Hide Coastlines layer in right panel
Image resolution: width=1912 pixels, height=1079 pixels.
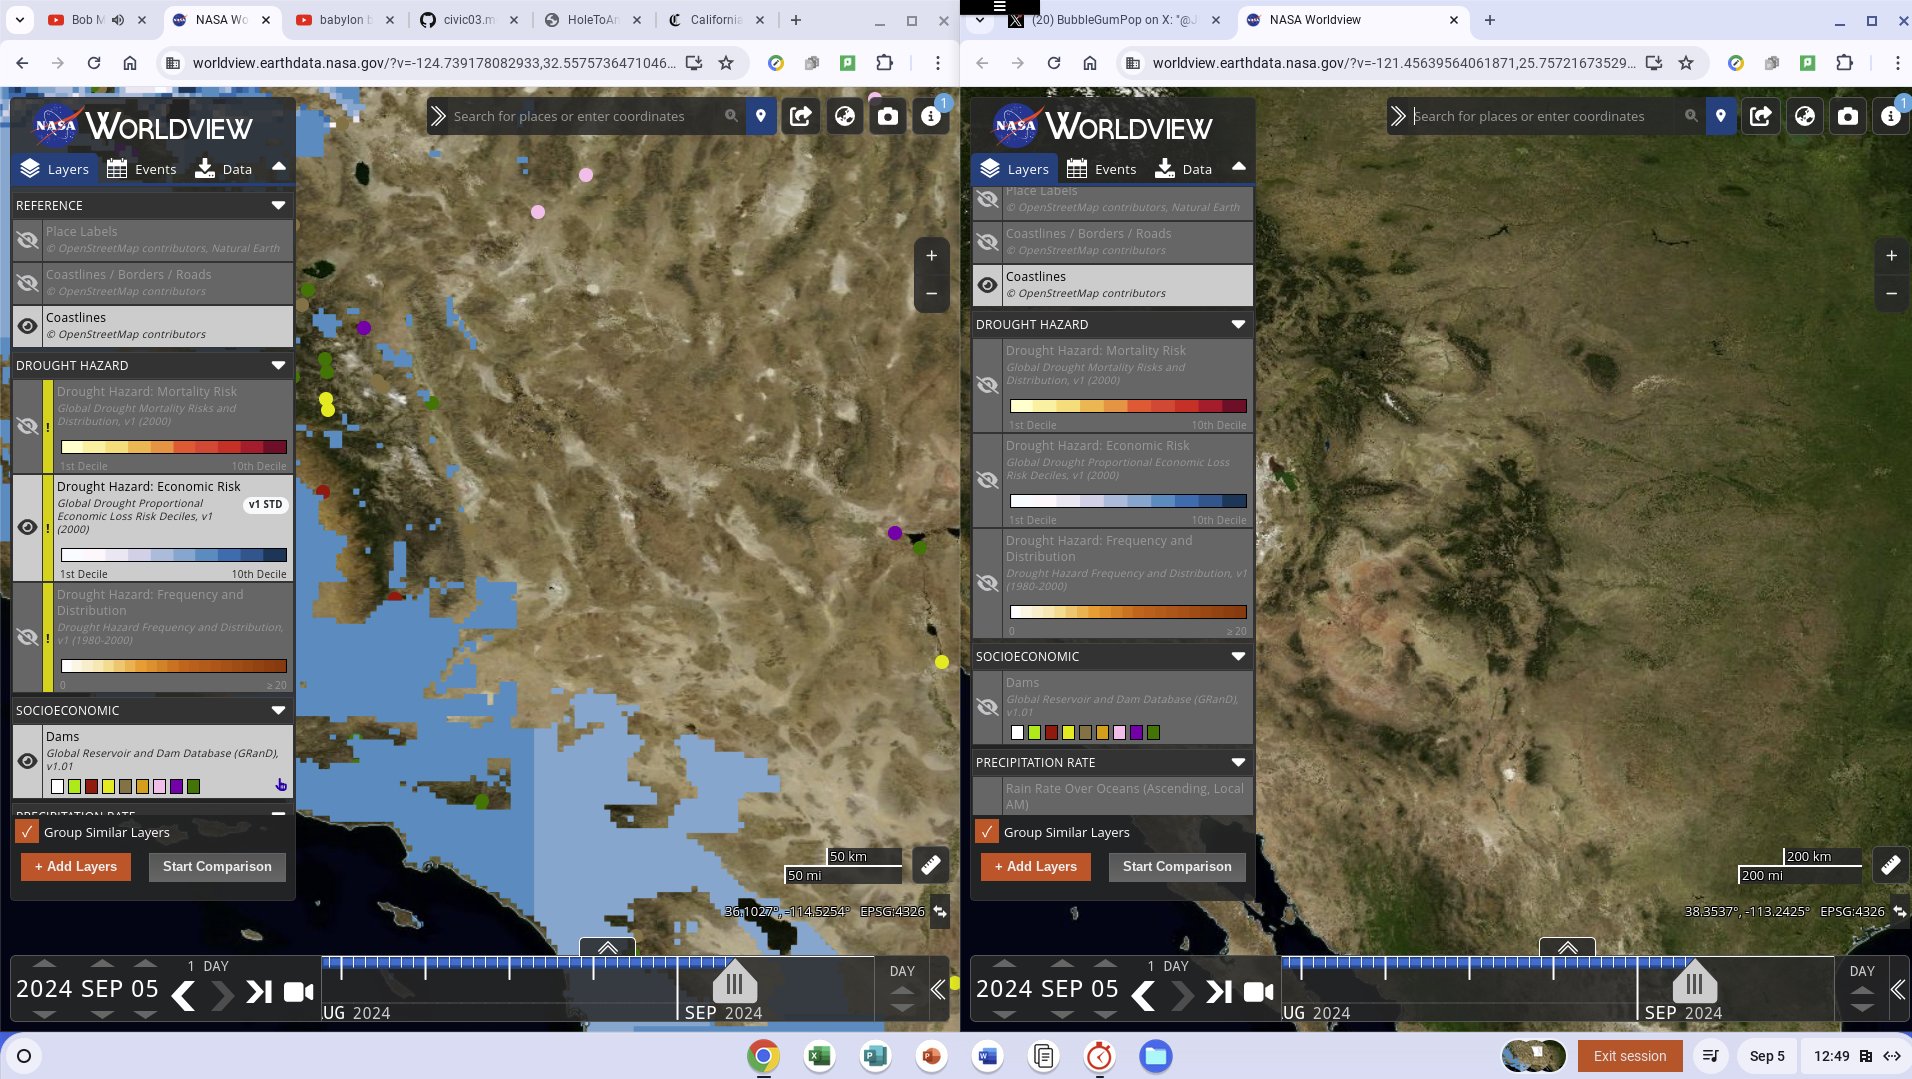click(x=987, y=285)
